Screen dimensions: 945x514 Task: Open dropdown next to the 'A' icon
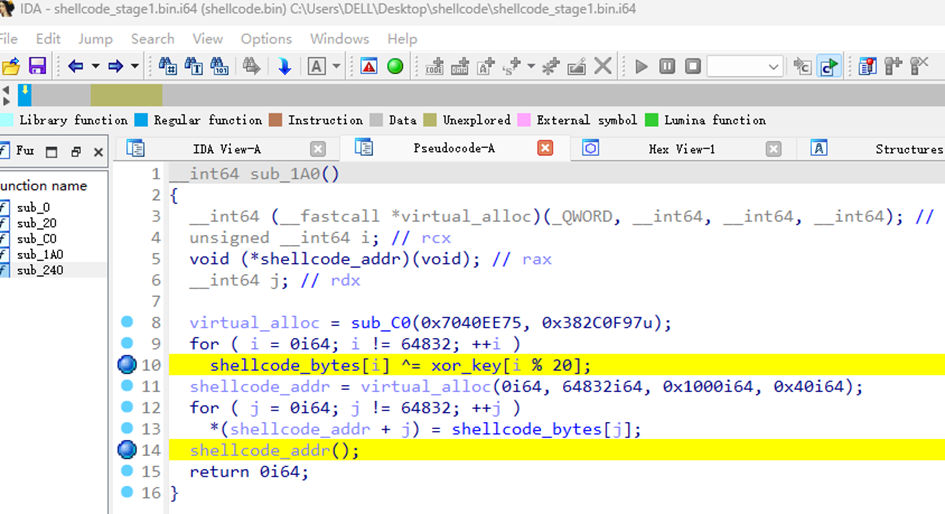click(336, 66)
